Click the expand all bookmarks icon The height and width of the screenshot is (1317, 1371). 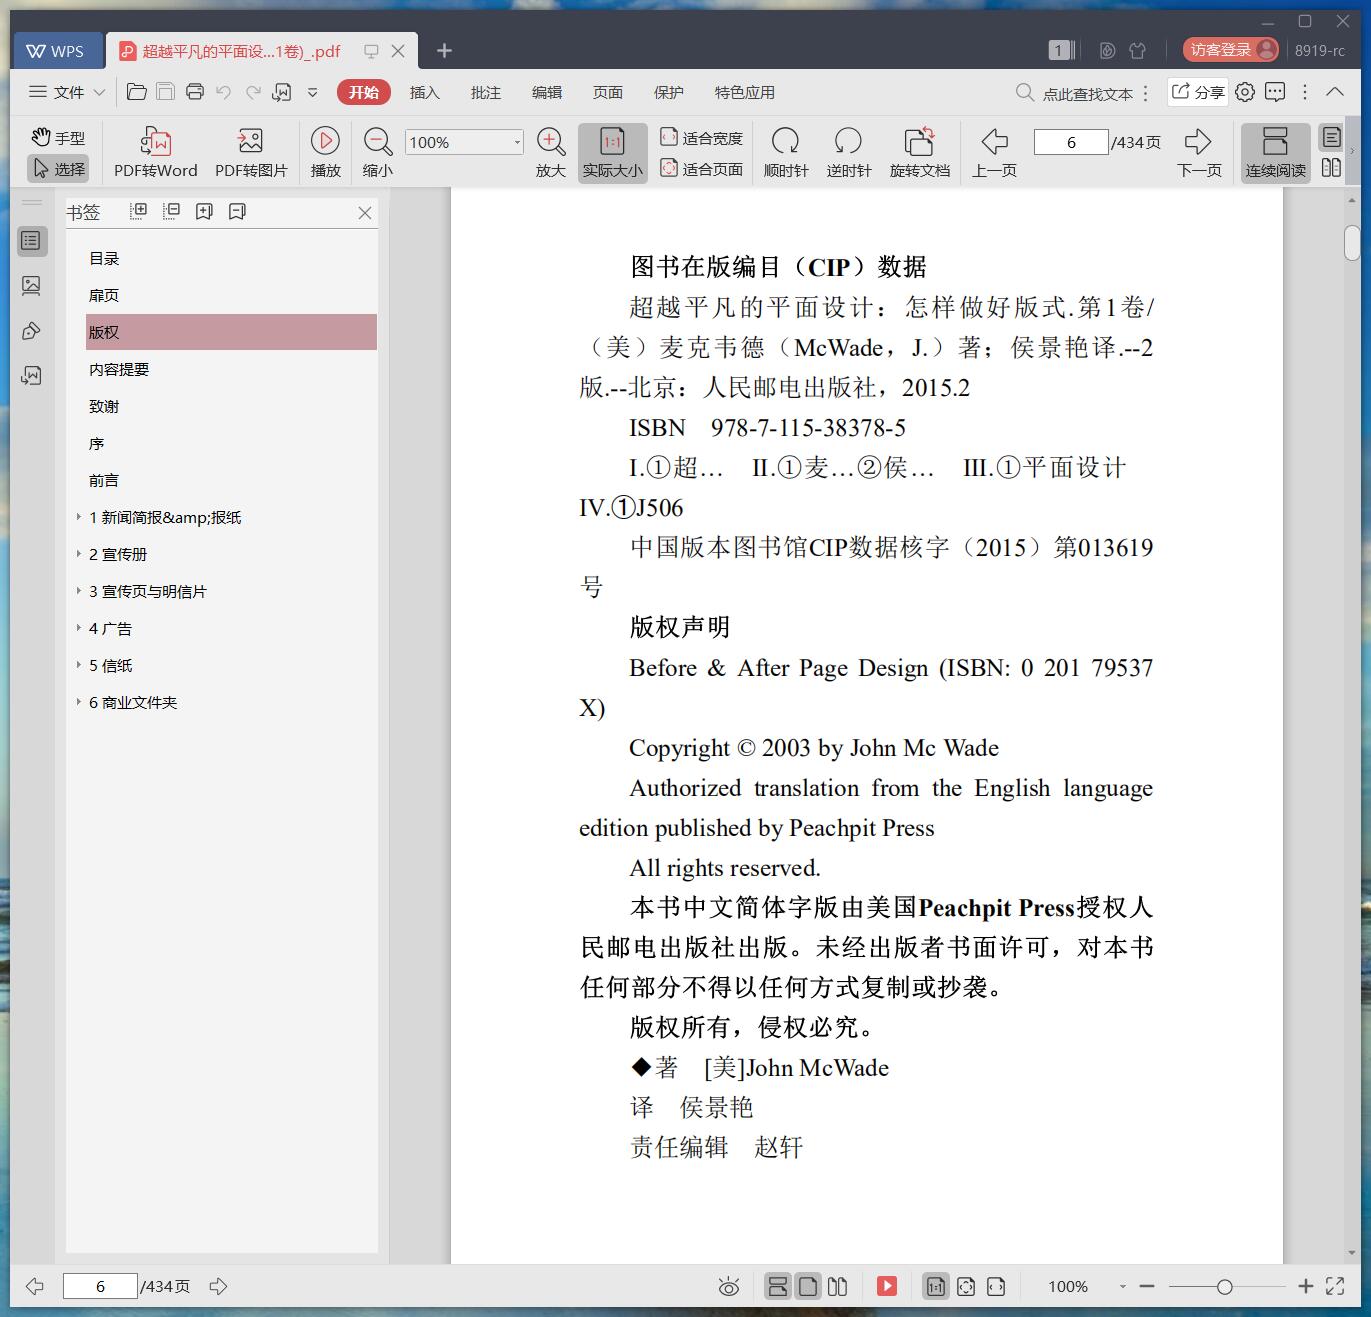139,211
